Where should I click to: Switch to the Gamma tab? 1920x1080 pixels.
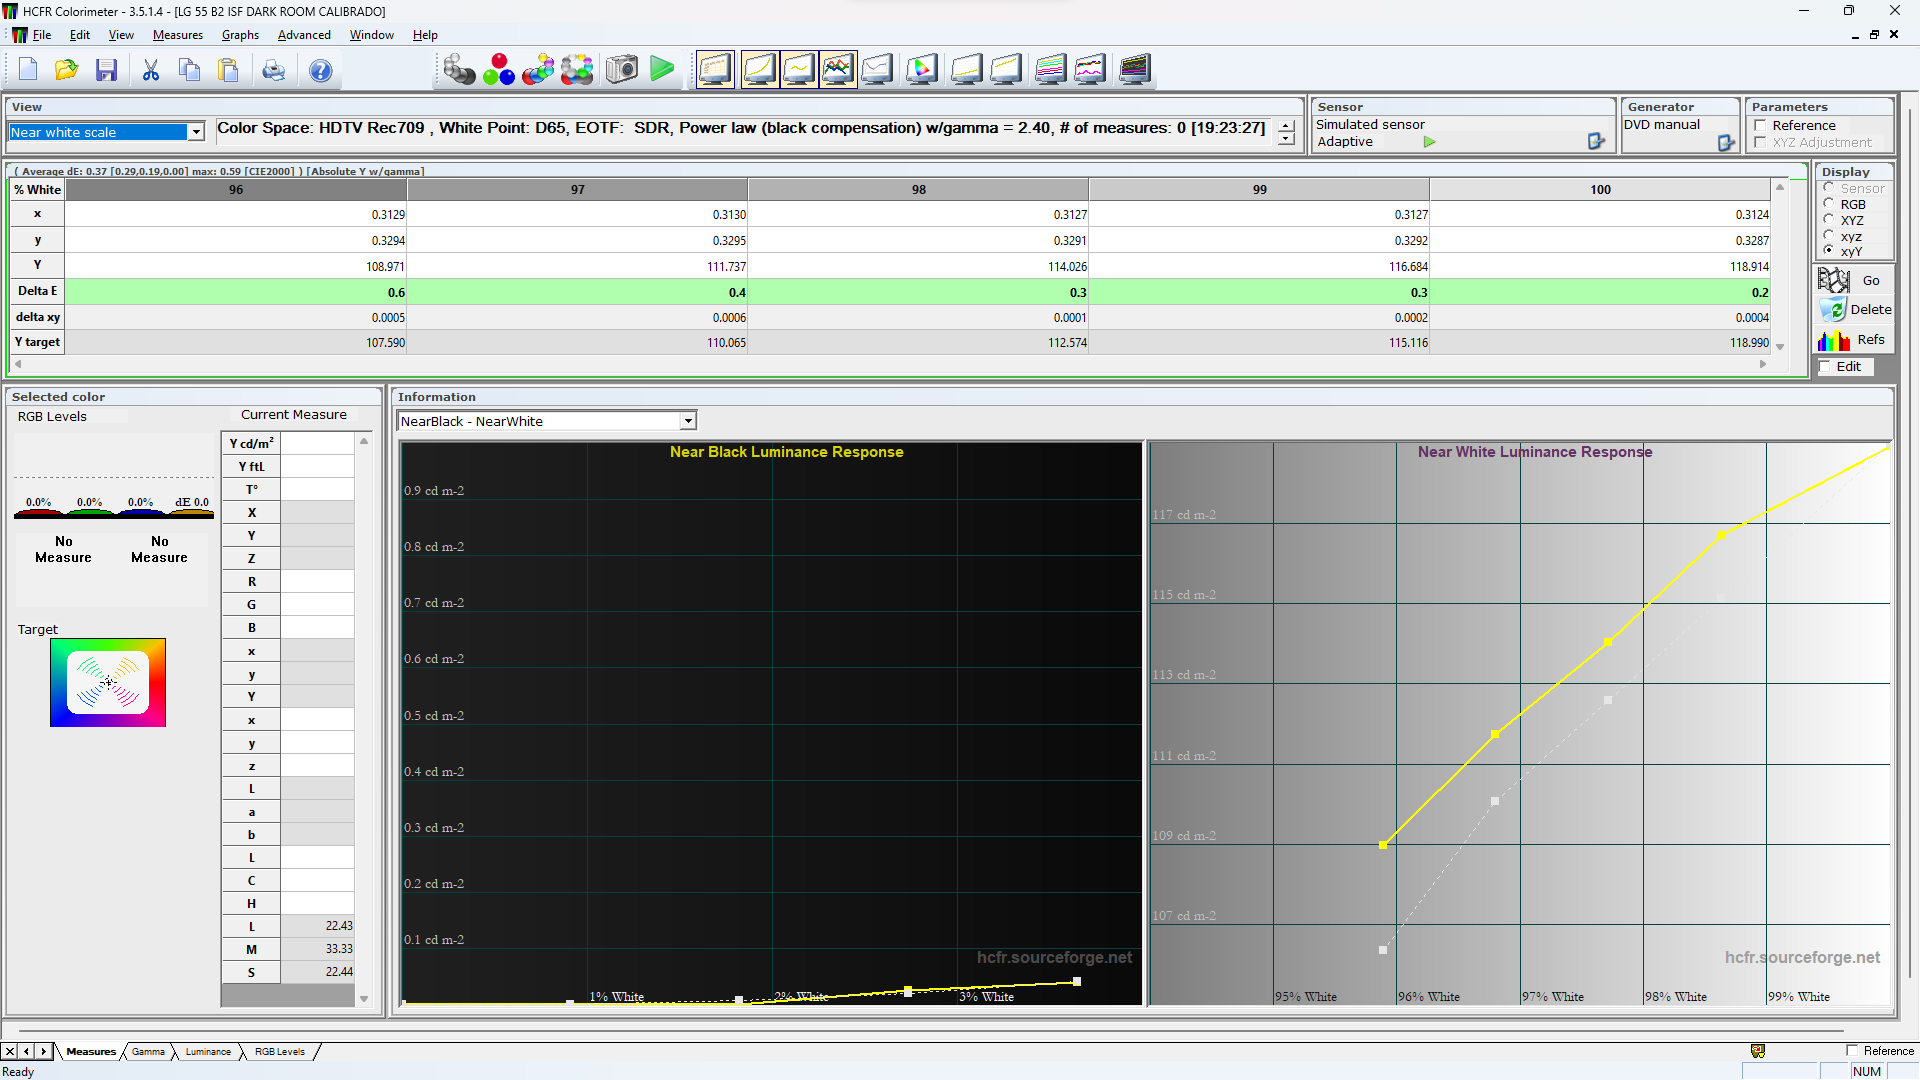[x=148, y=1051]
